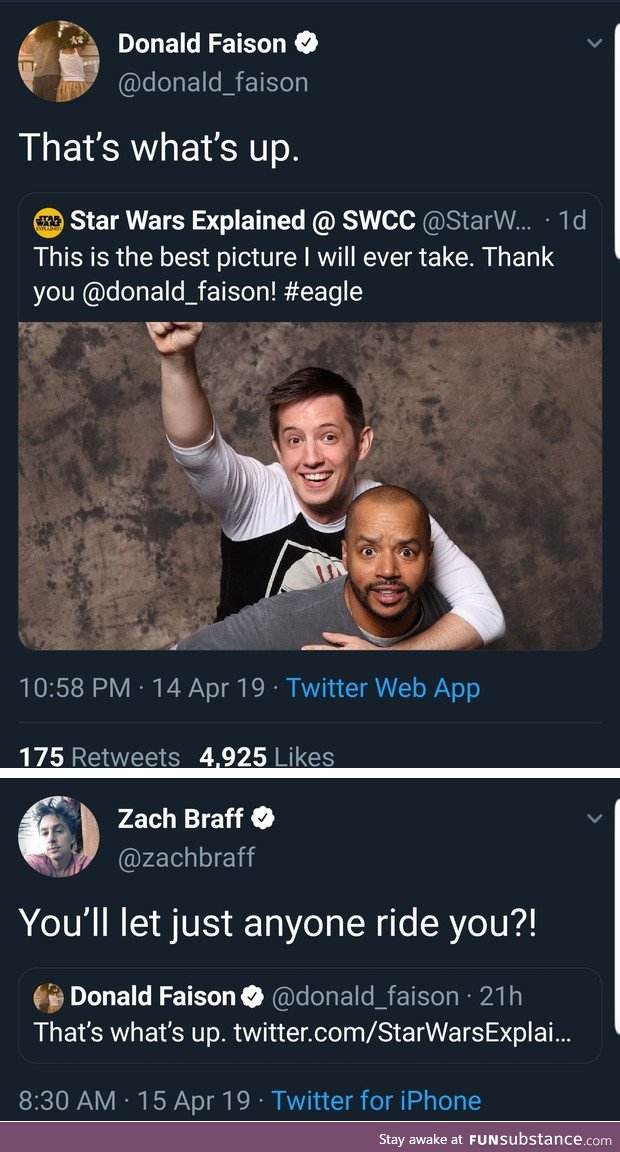Viewport: 620px width, 1152px height.
Task: Open Zach Braff's profile picture
Action: click(59, 837)
